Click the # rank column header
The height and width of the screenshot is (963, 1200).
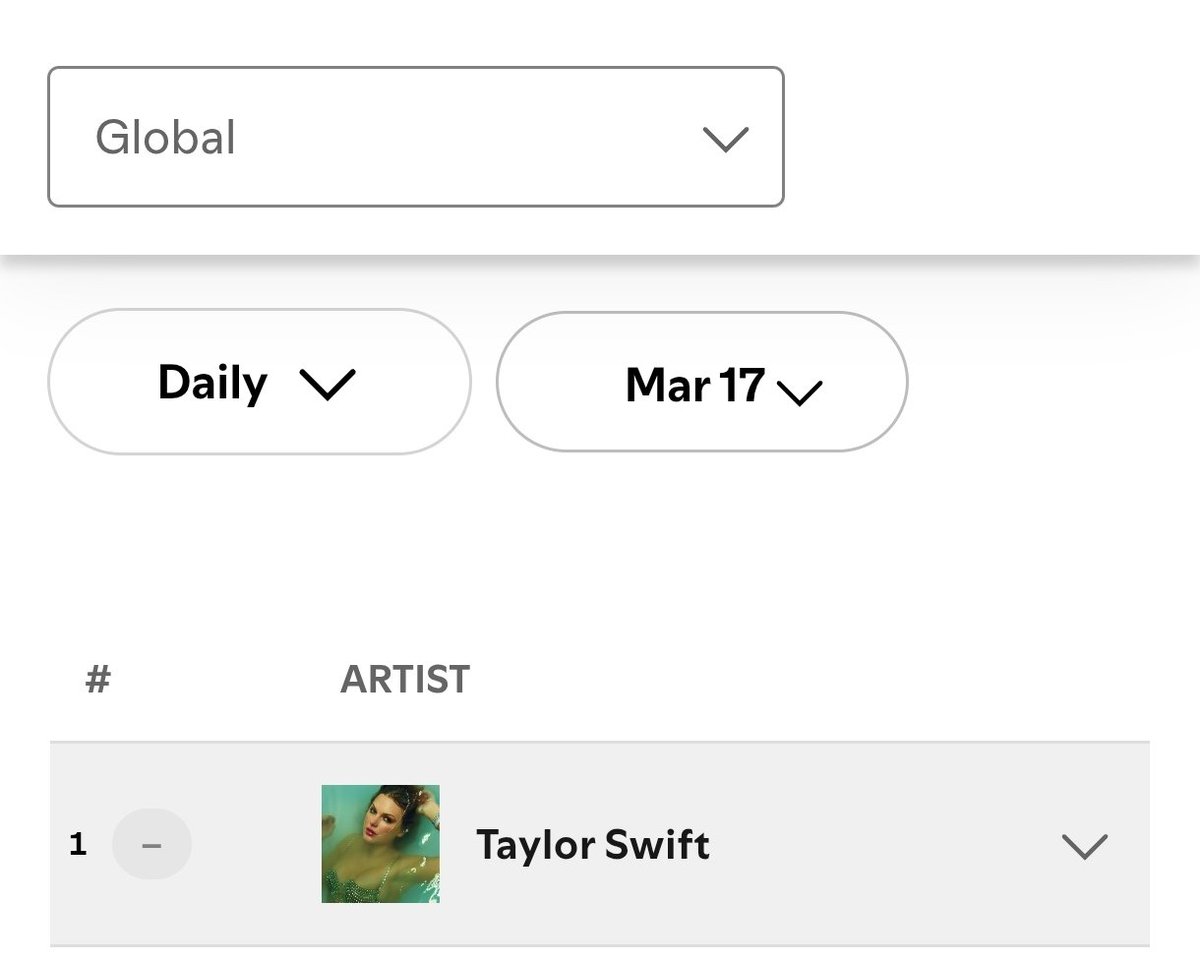tap(98, 680)
